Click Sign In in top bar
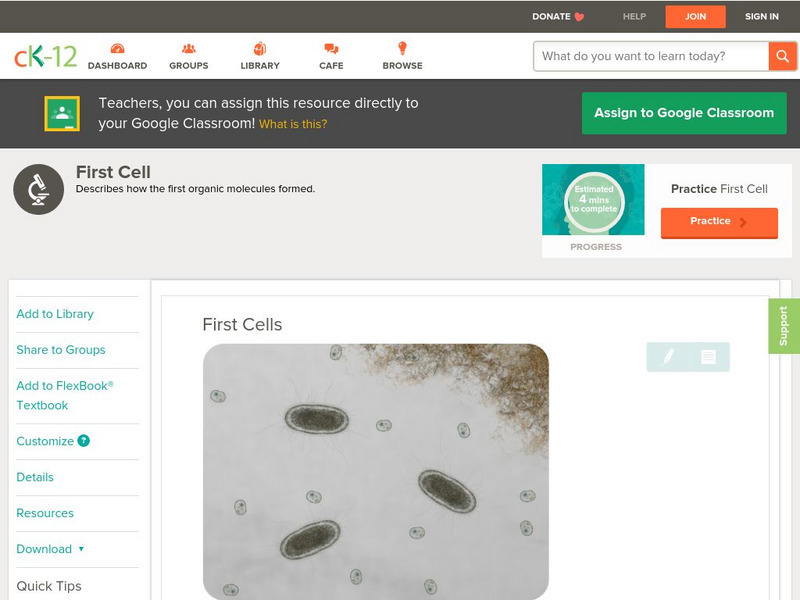Viewport: 800px width, 600px height. tap(762, 17)
